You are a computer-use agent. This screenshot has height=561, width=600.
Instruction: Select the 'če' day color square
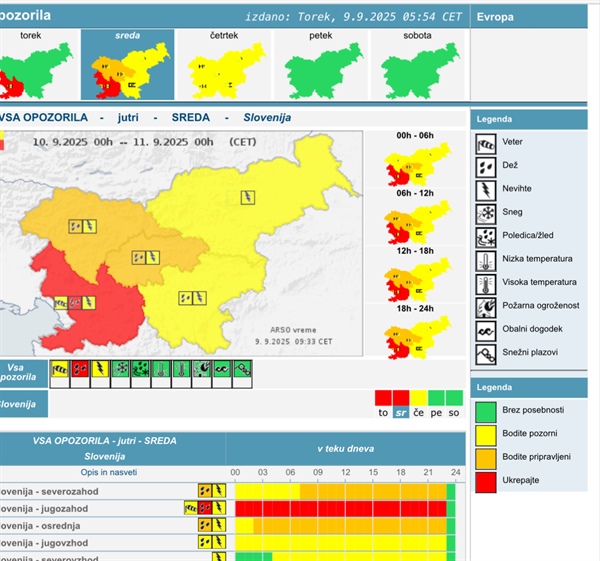pos(419,398)
